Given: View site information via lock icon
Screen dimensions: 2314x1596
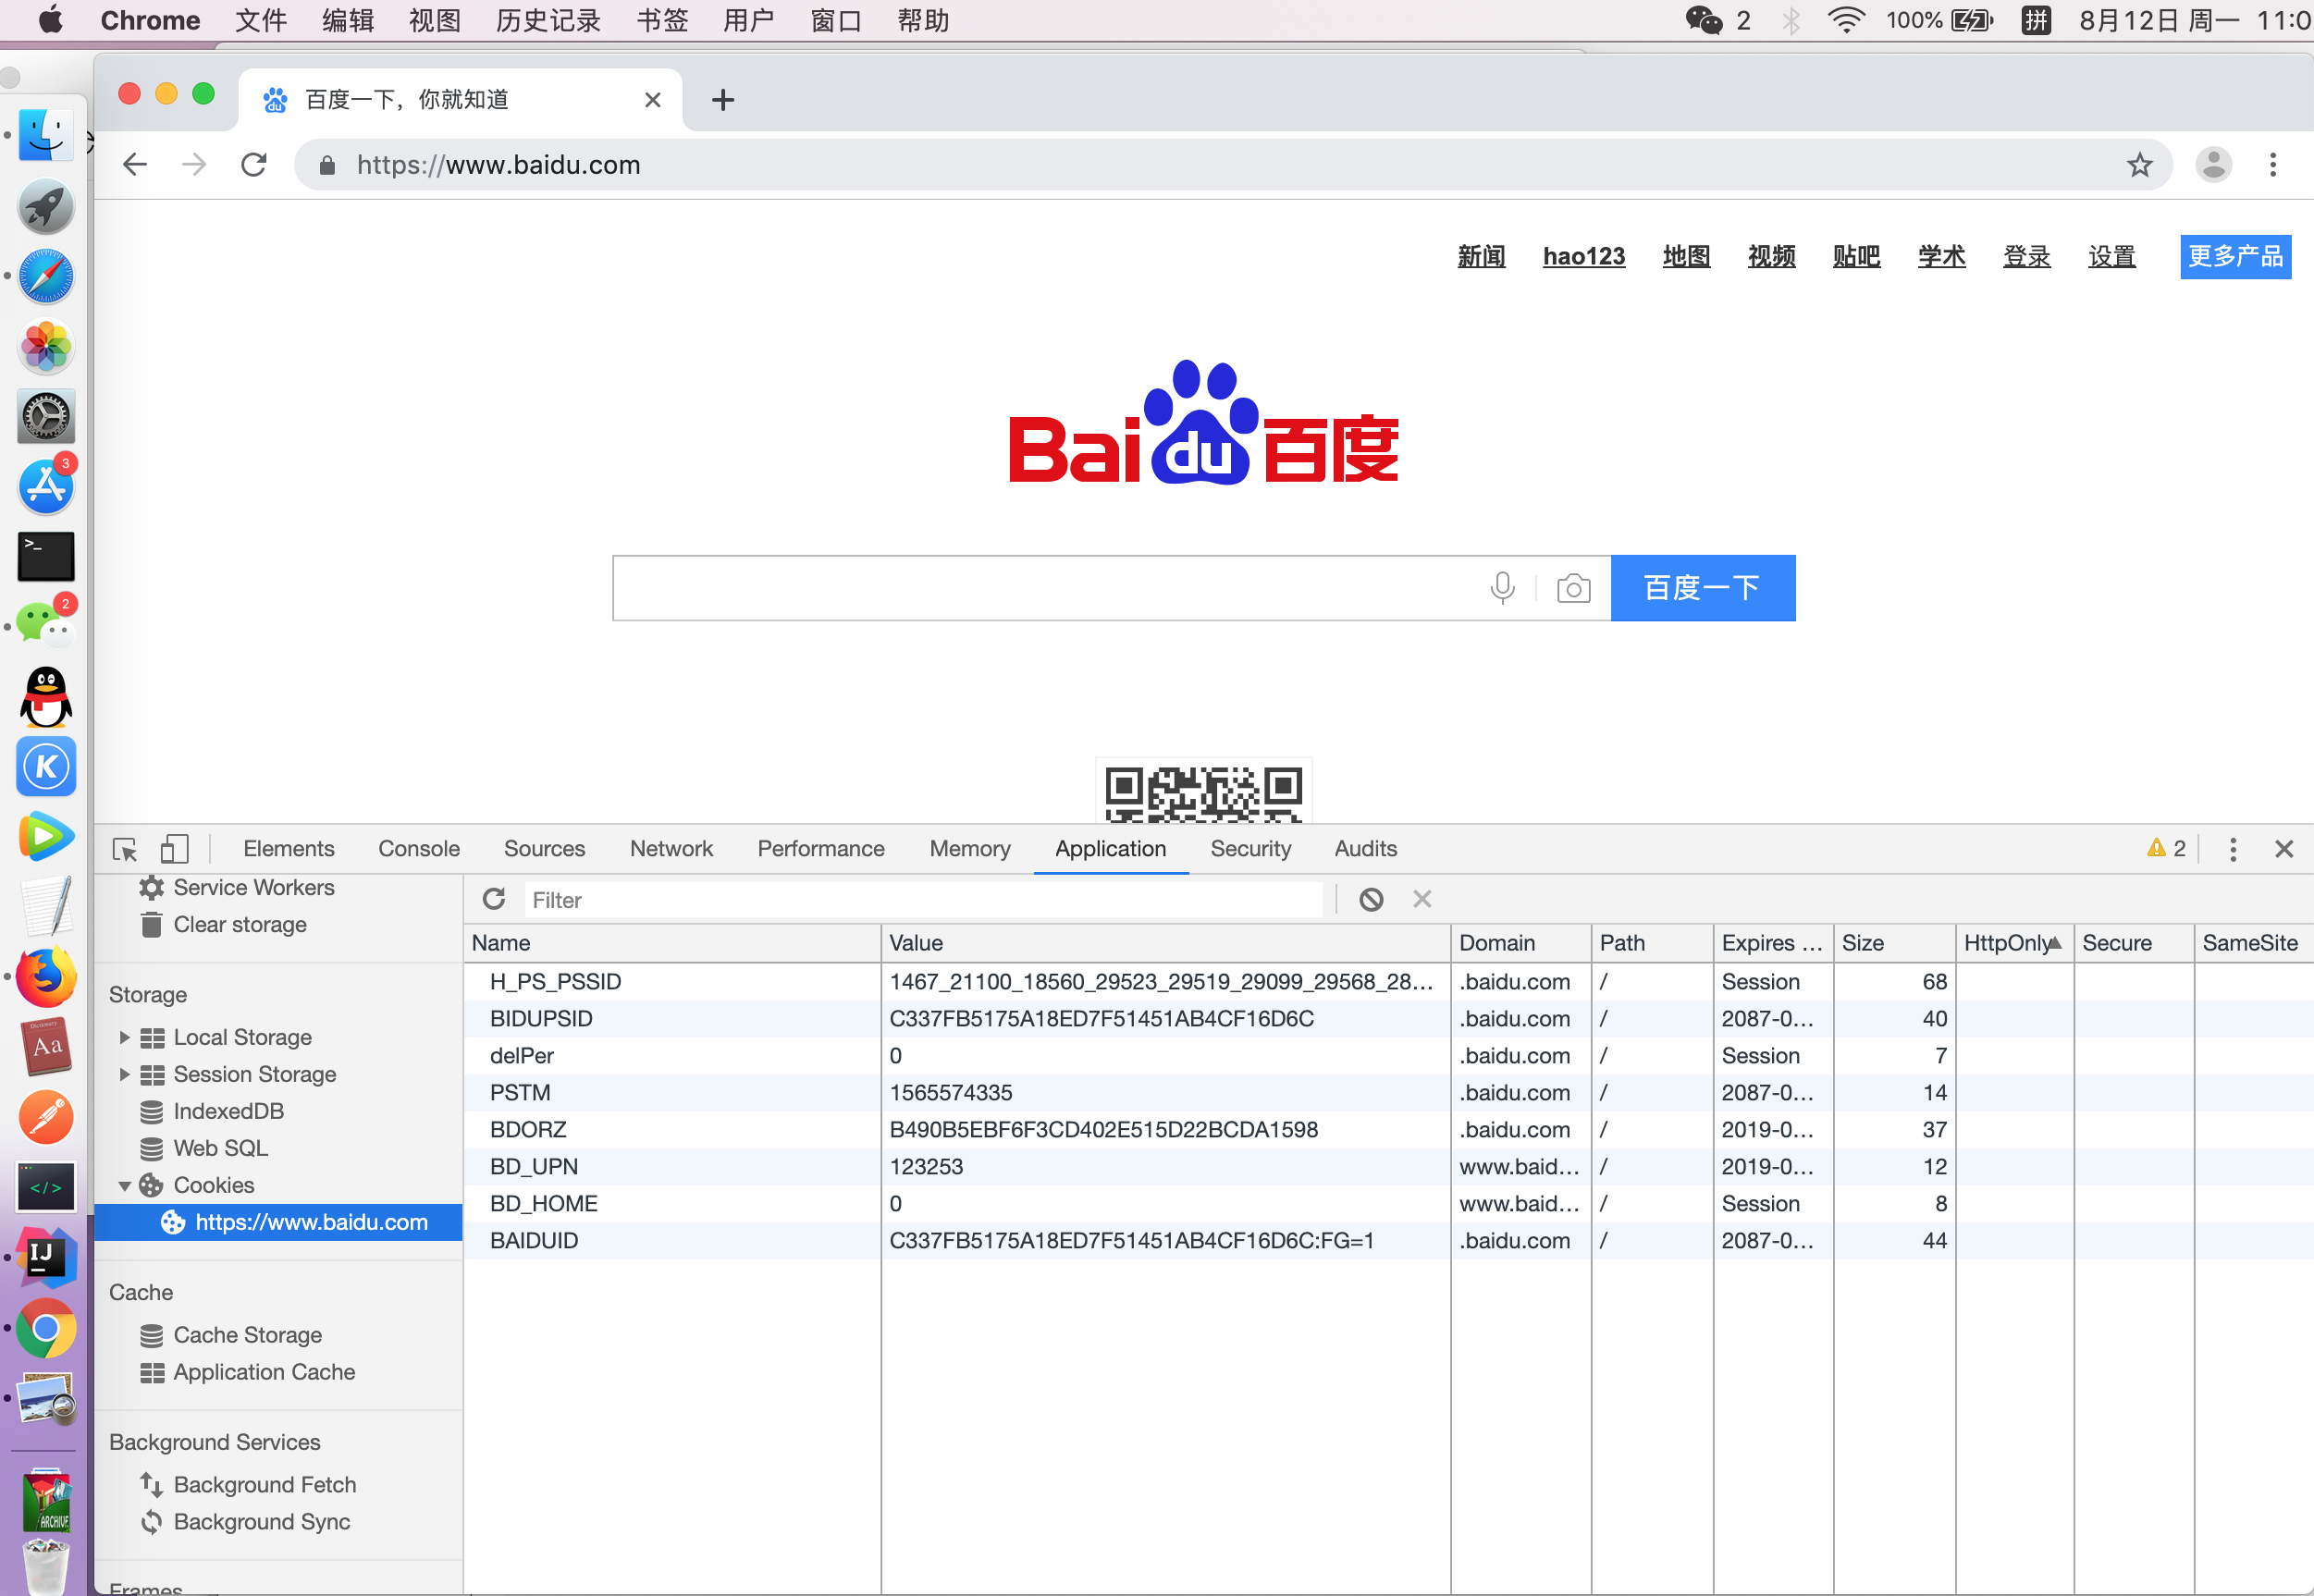Looking at the screenshot, I should click(x=327, y=165).
